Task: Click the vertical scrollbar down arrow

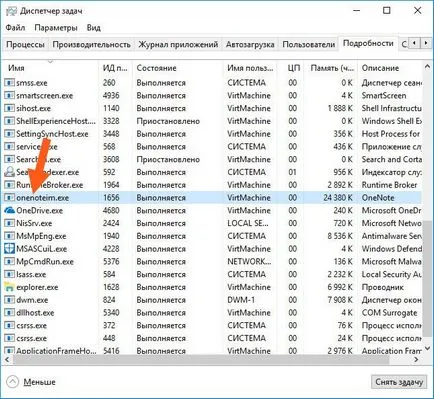Action: 427,348
